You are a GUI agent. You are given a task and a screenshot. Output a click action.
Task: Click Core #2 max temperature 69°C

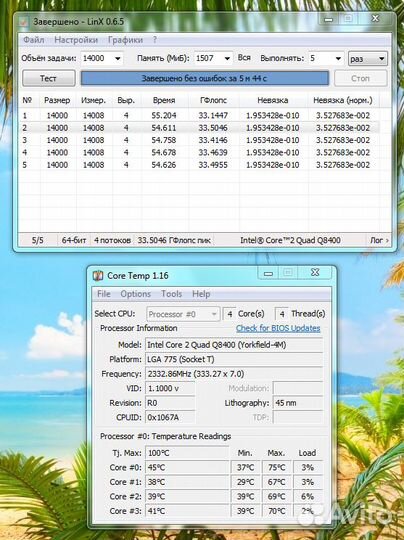click(277, 497)
